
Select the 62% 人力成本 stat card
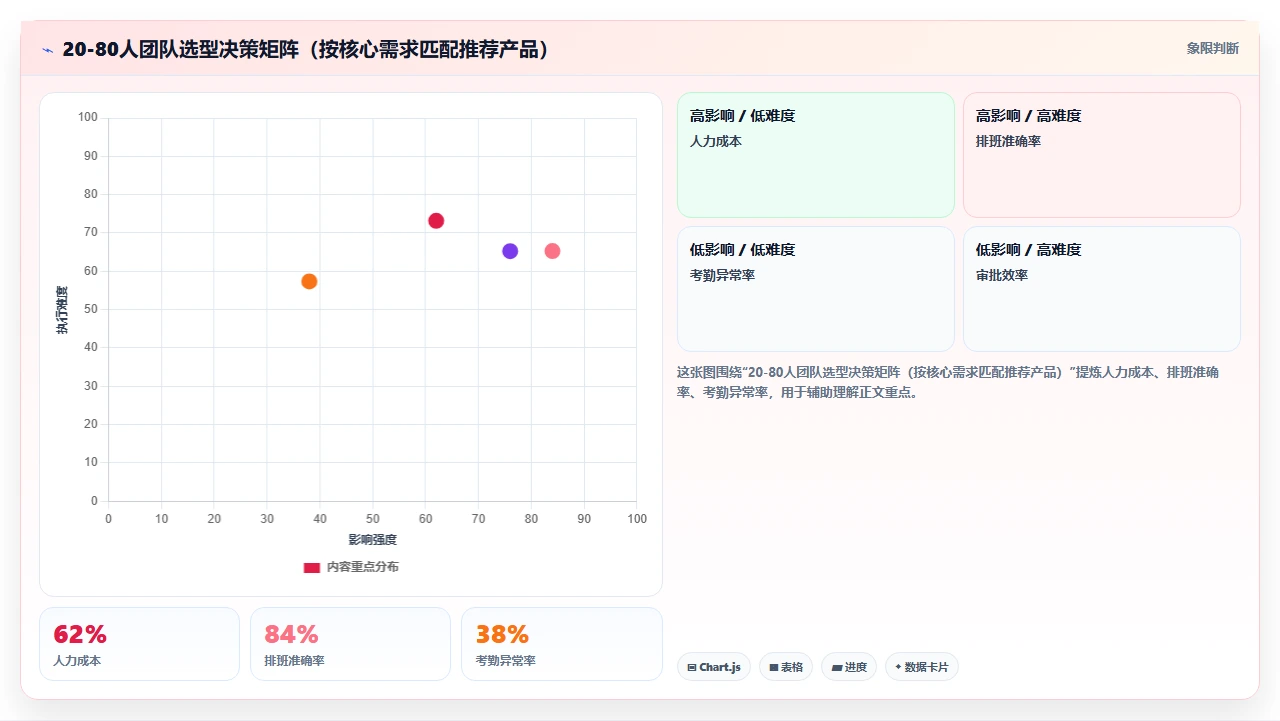[140, 644]
